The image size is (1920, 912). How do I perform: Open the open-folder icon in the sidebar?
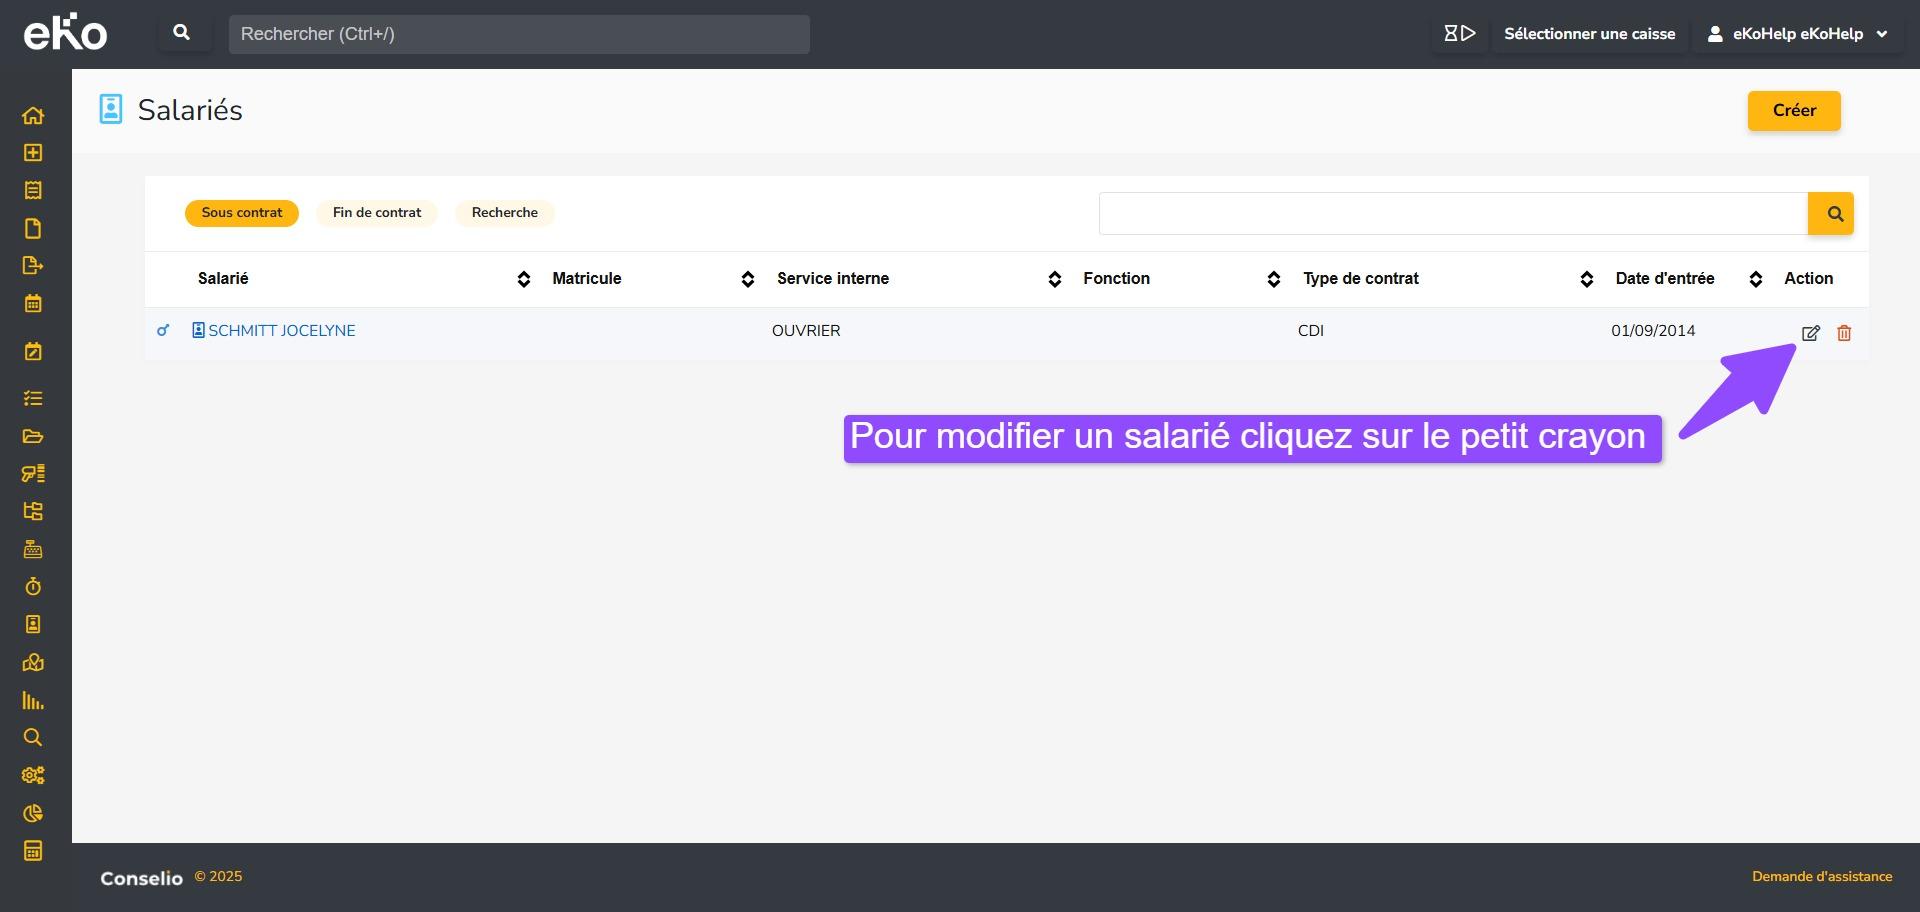(33, 436)
